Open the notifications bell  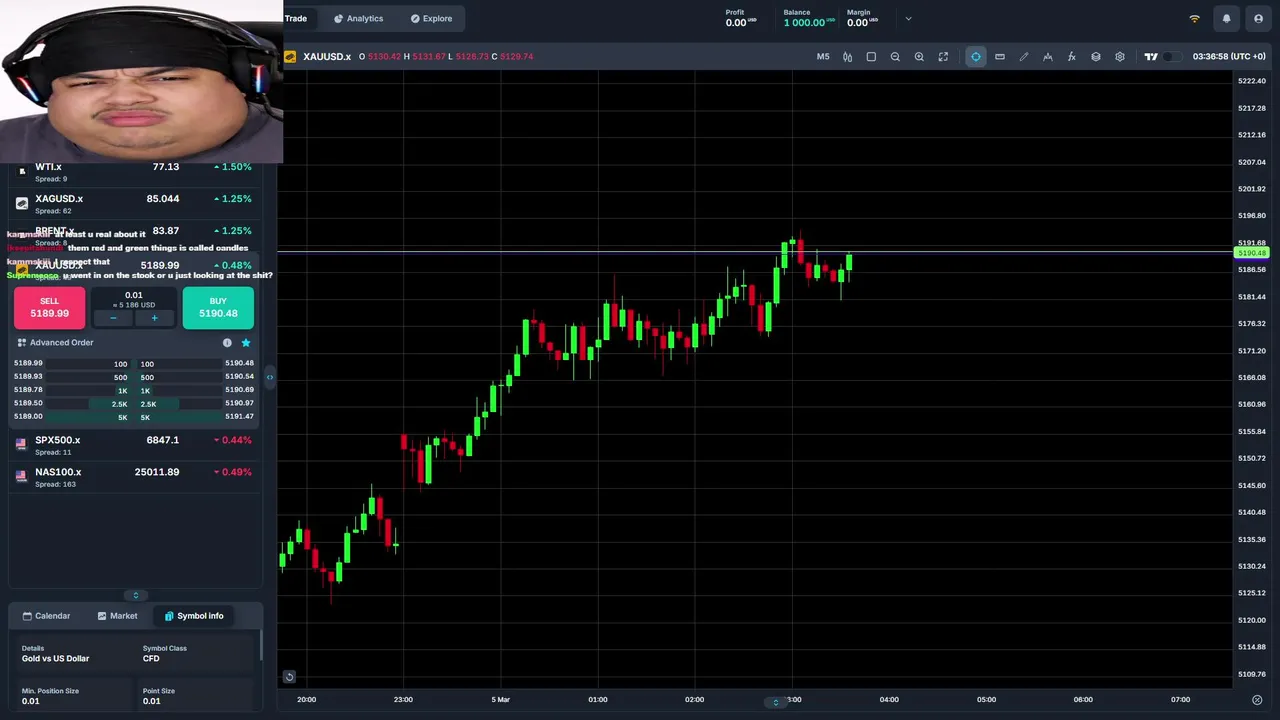[x=1226, y=19]
